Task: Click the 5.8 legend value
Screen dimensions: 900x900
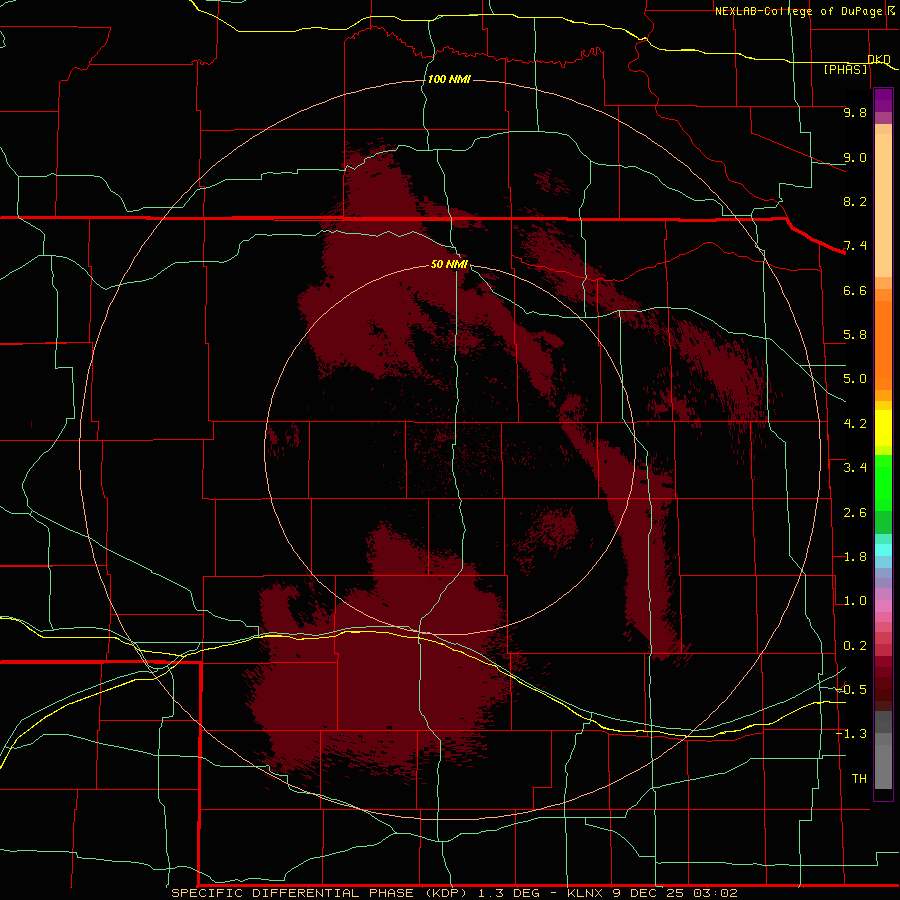Action: (855, 335)
